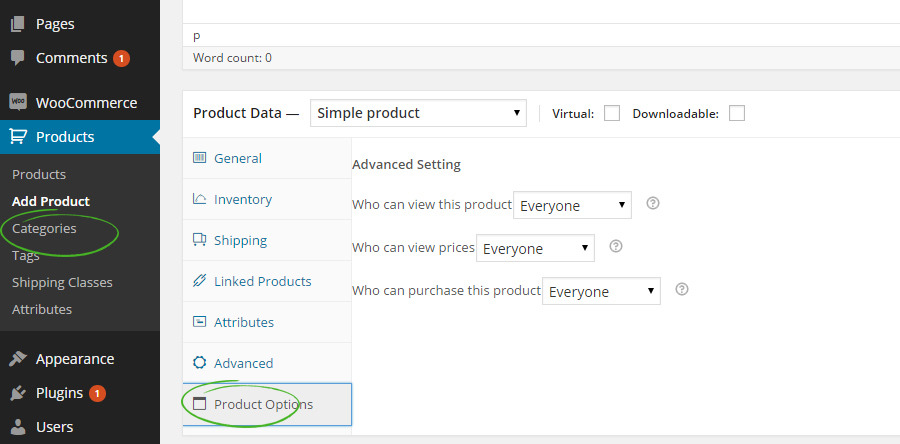Click the Users person icon

click(x=18, y=427)
